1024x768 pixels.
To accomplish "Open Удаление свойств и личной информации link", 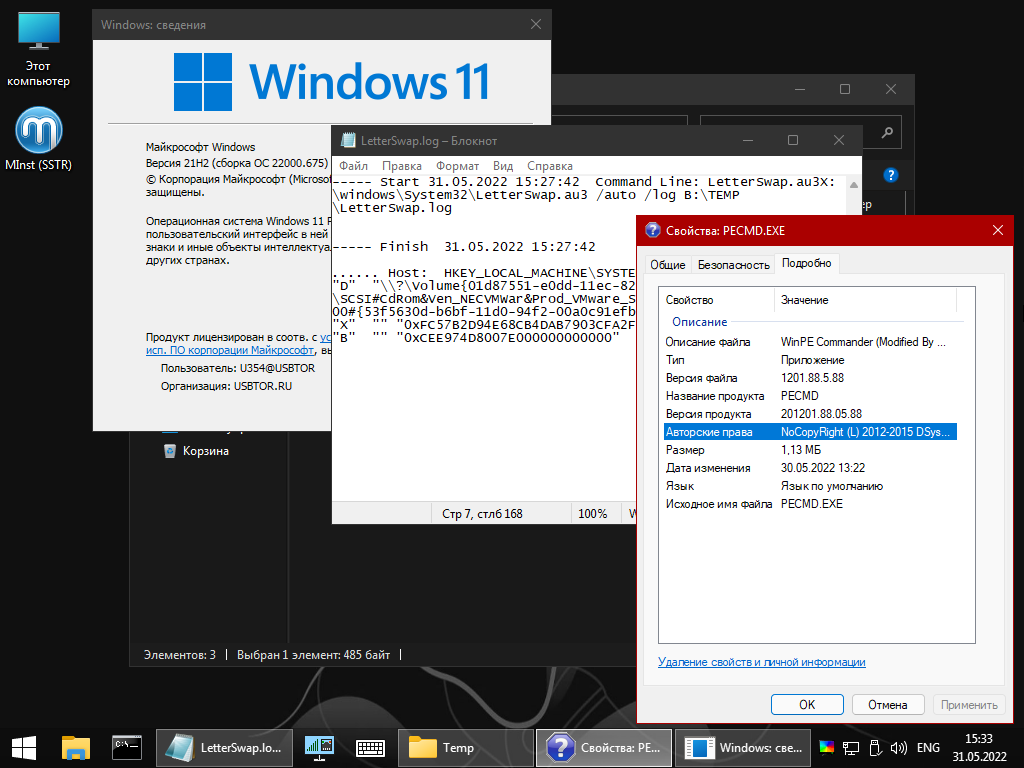I will [x=761, y=662].
